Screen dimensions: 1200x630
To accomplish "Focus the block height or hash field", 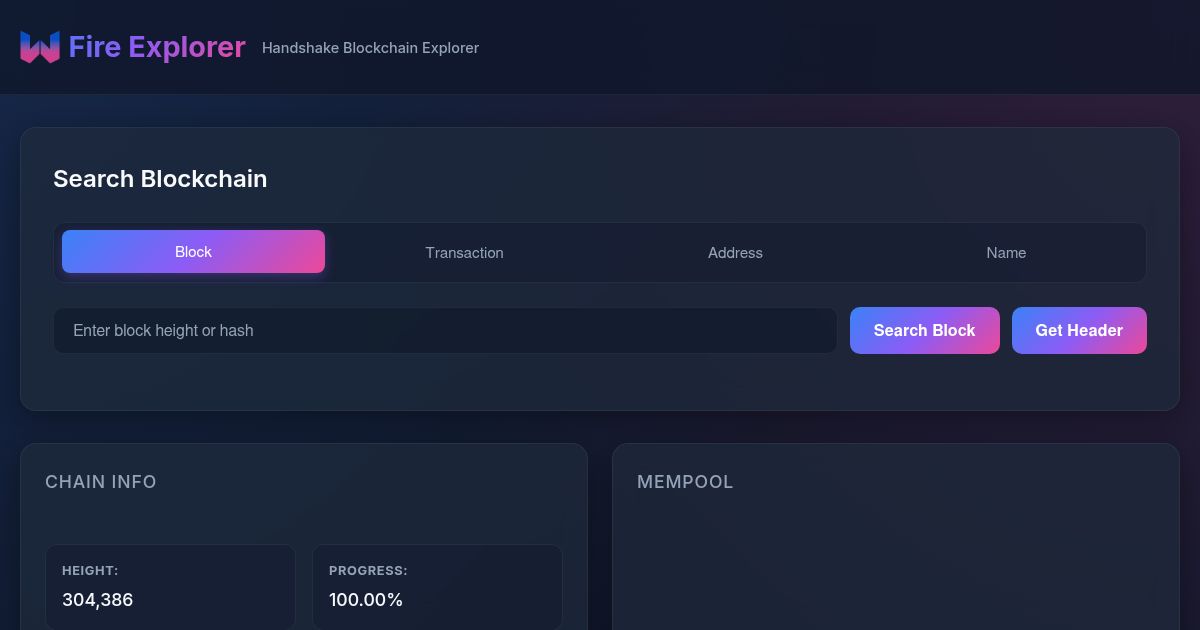I will coord(445,330).
